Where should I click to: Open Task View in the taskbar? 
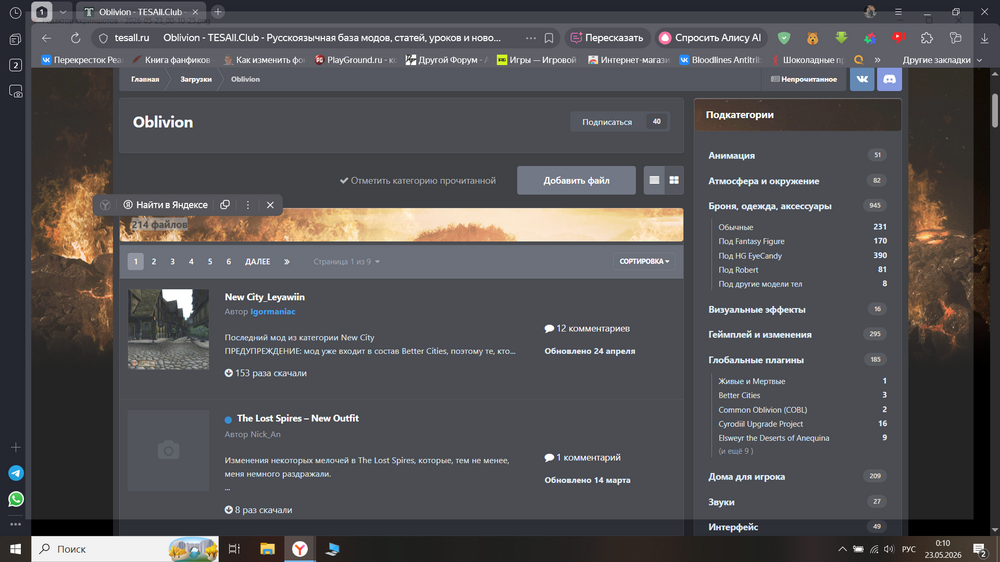click(x=234, y=549)
